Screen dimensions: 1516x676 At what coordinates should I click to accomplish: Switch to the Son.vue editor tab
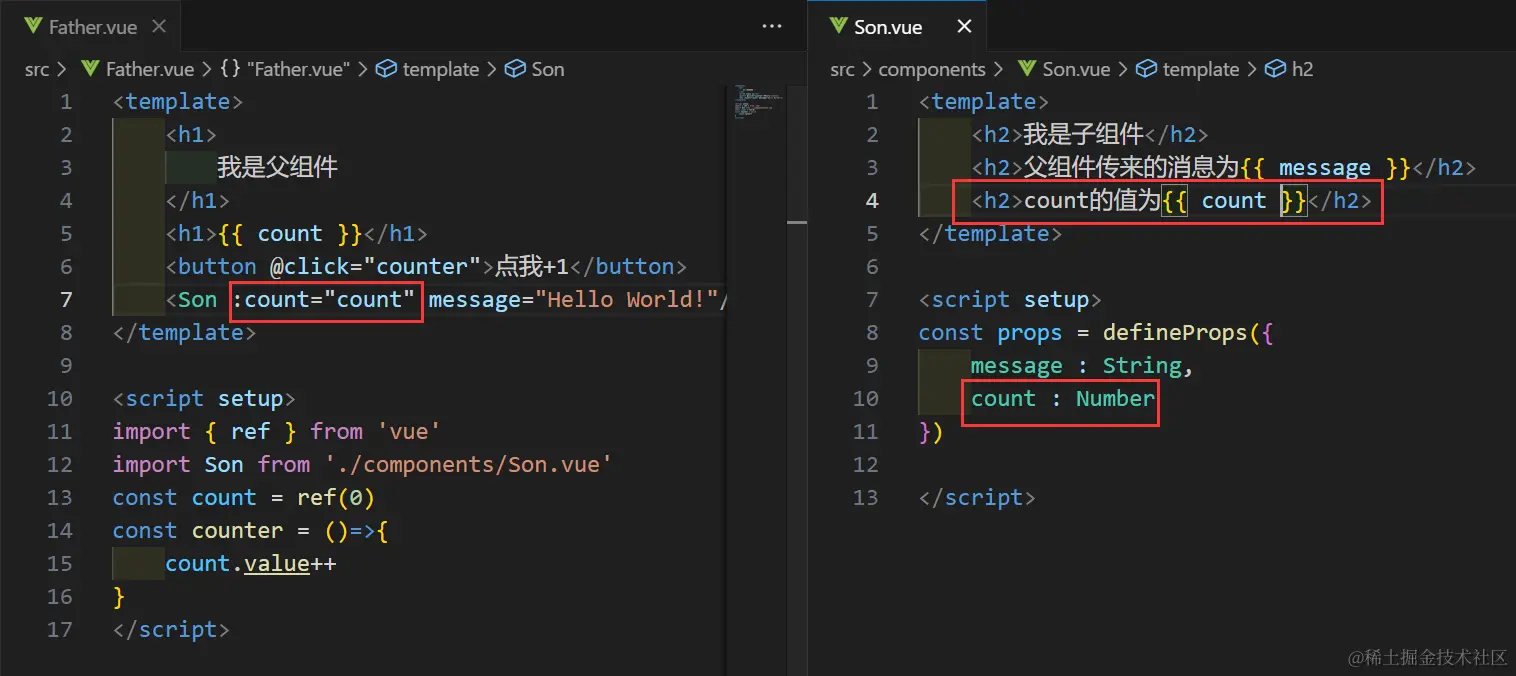pos(895,27)
